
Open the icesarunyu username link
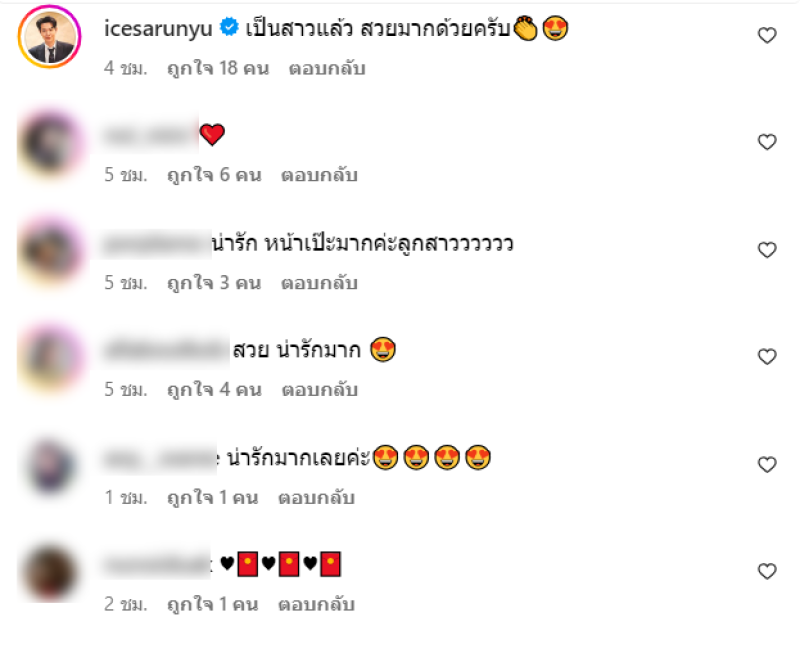pos(158,29)
